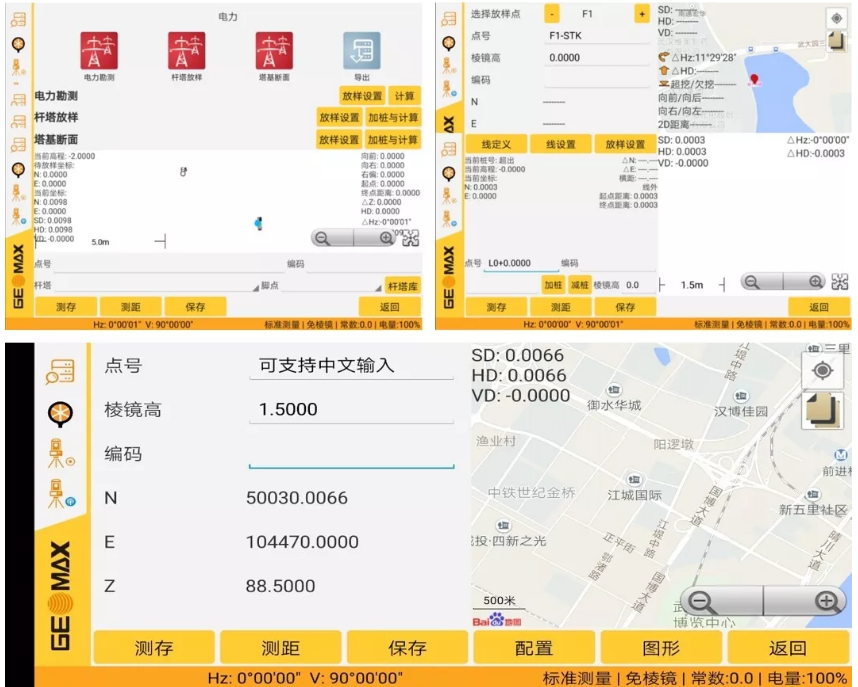Tap the 导出 export icon
The height and width of the screenshot is (687, 858).
click(x=363, y=50)
